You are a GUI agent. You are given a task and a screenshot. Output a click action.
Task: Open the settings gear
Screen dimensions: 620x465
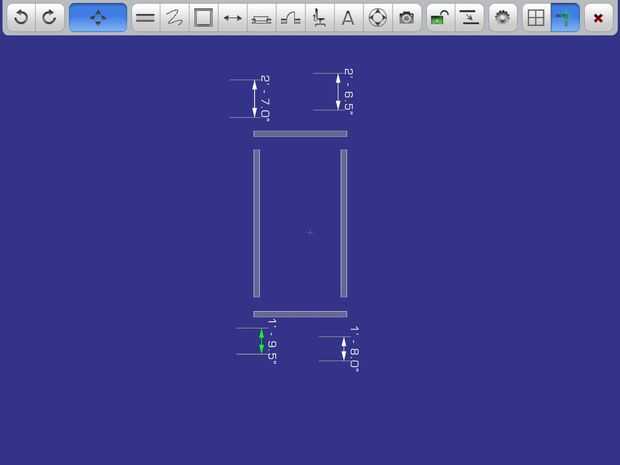coord(503,17)
